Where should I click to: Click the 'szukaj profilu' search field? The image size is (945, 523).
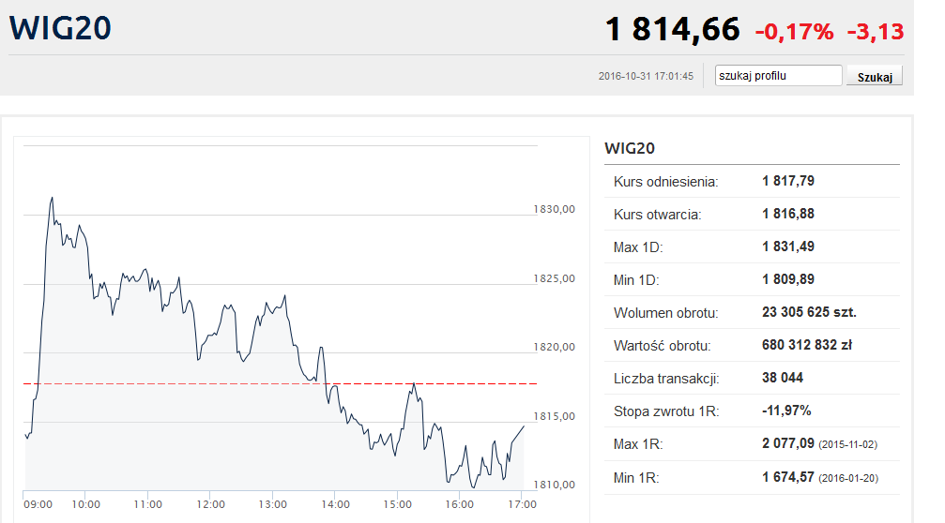[x=778, y=76]
